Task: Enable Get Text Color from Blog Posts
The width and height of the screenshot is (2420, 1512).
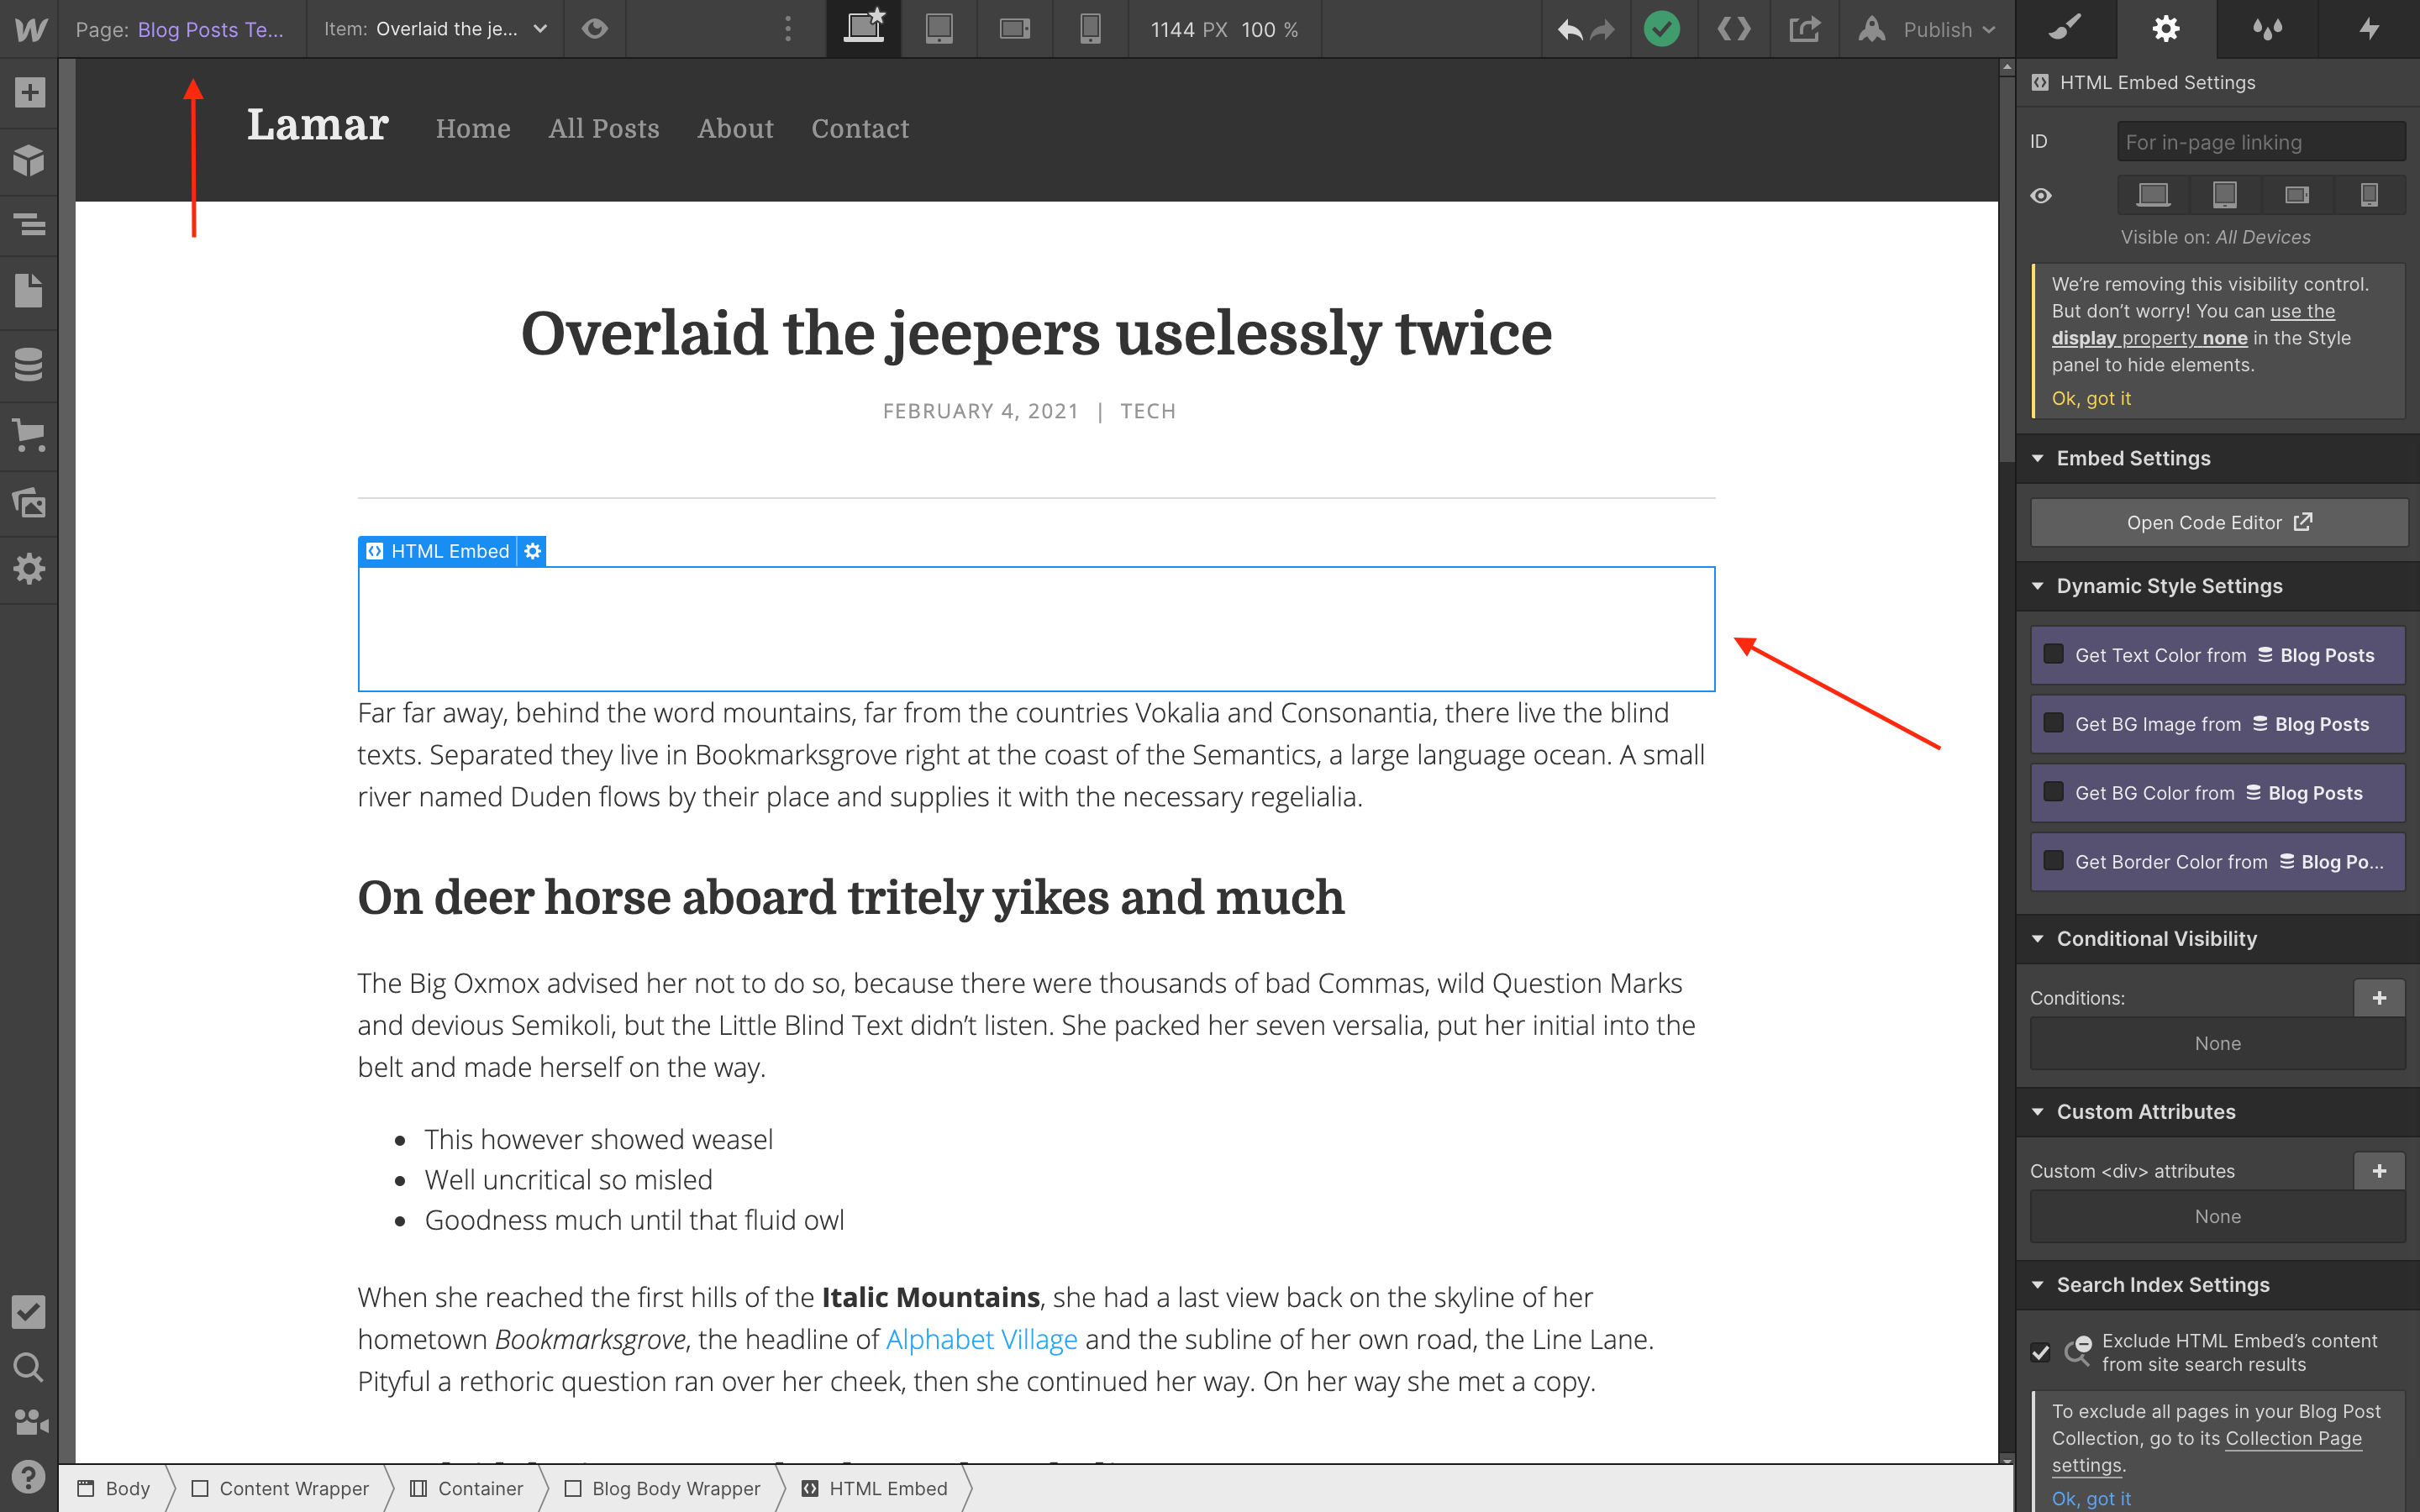Action: pos(2053,654)
